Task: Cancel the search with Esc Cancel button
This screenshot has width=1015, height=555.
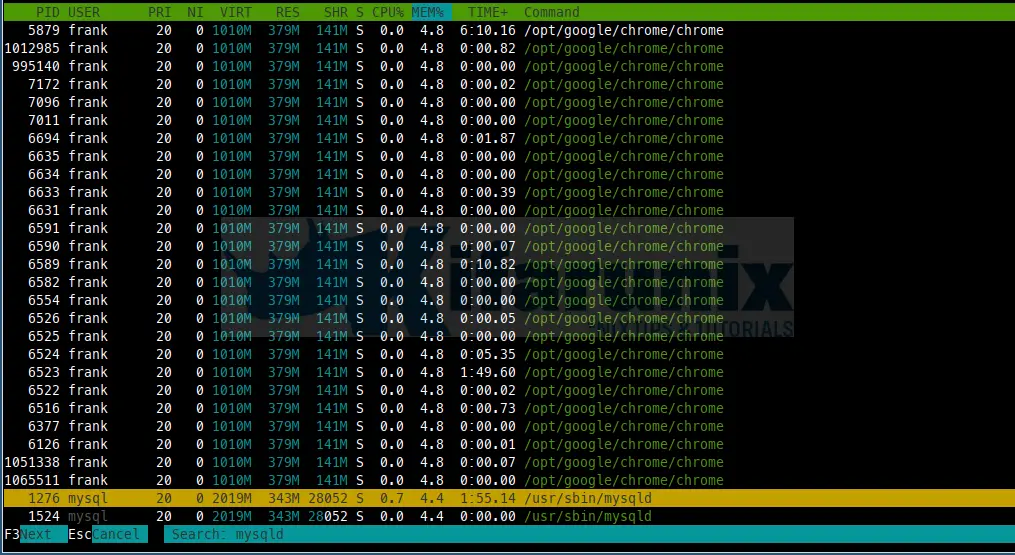Action: tap(108, 534)
